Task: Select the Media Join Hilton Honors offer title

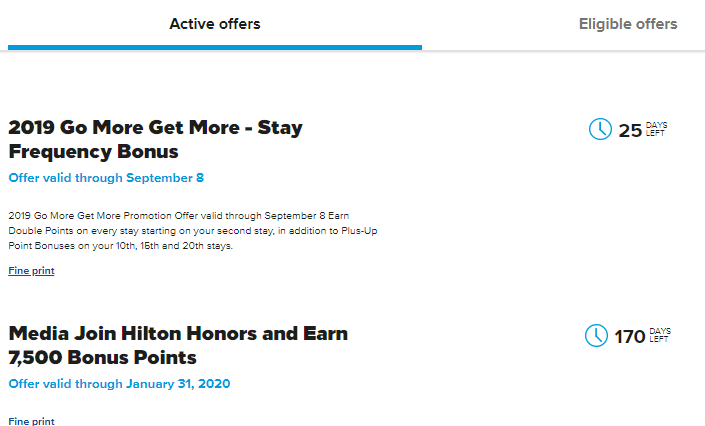Action: coord(178,345)
